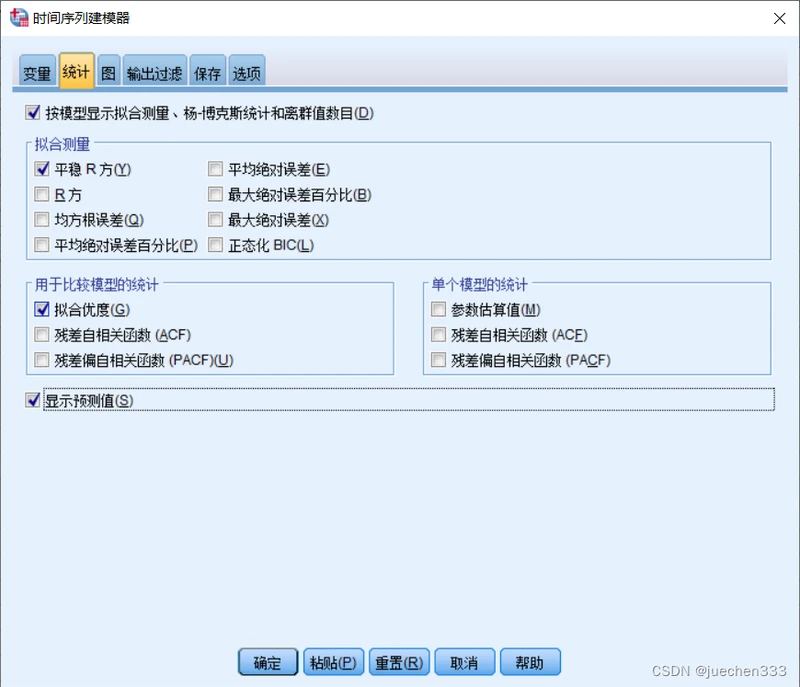Uncheck 平稳 R 方(Y) checkbox

(x=42, y=169)
